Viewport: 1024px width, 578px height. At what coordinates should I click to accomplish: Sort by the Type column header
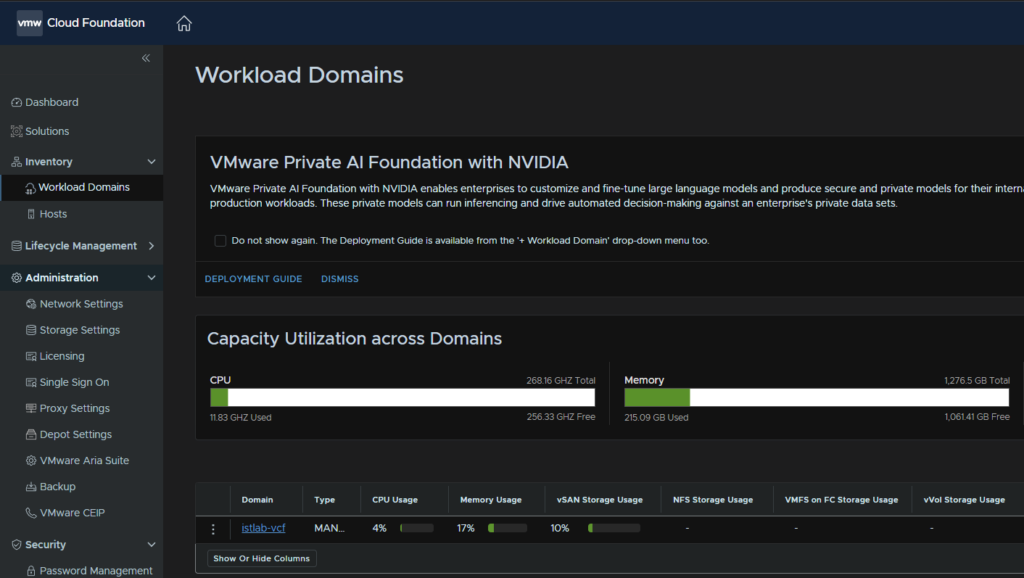(325, 500)
